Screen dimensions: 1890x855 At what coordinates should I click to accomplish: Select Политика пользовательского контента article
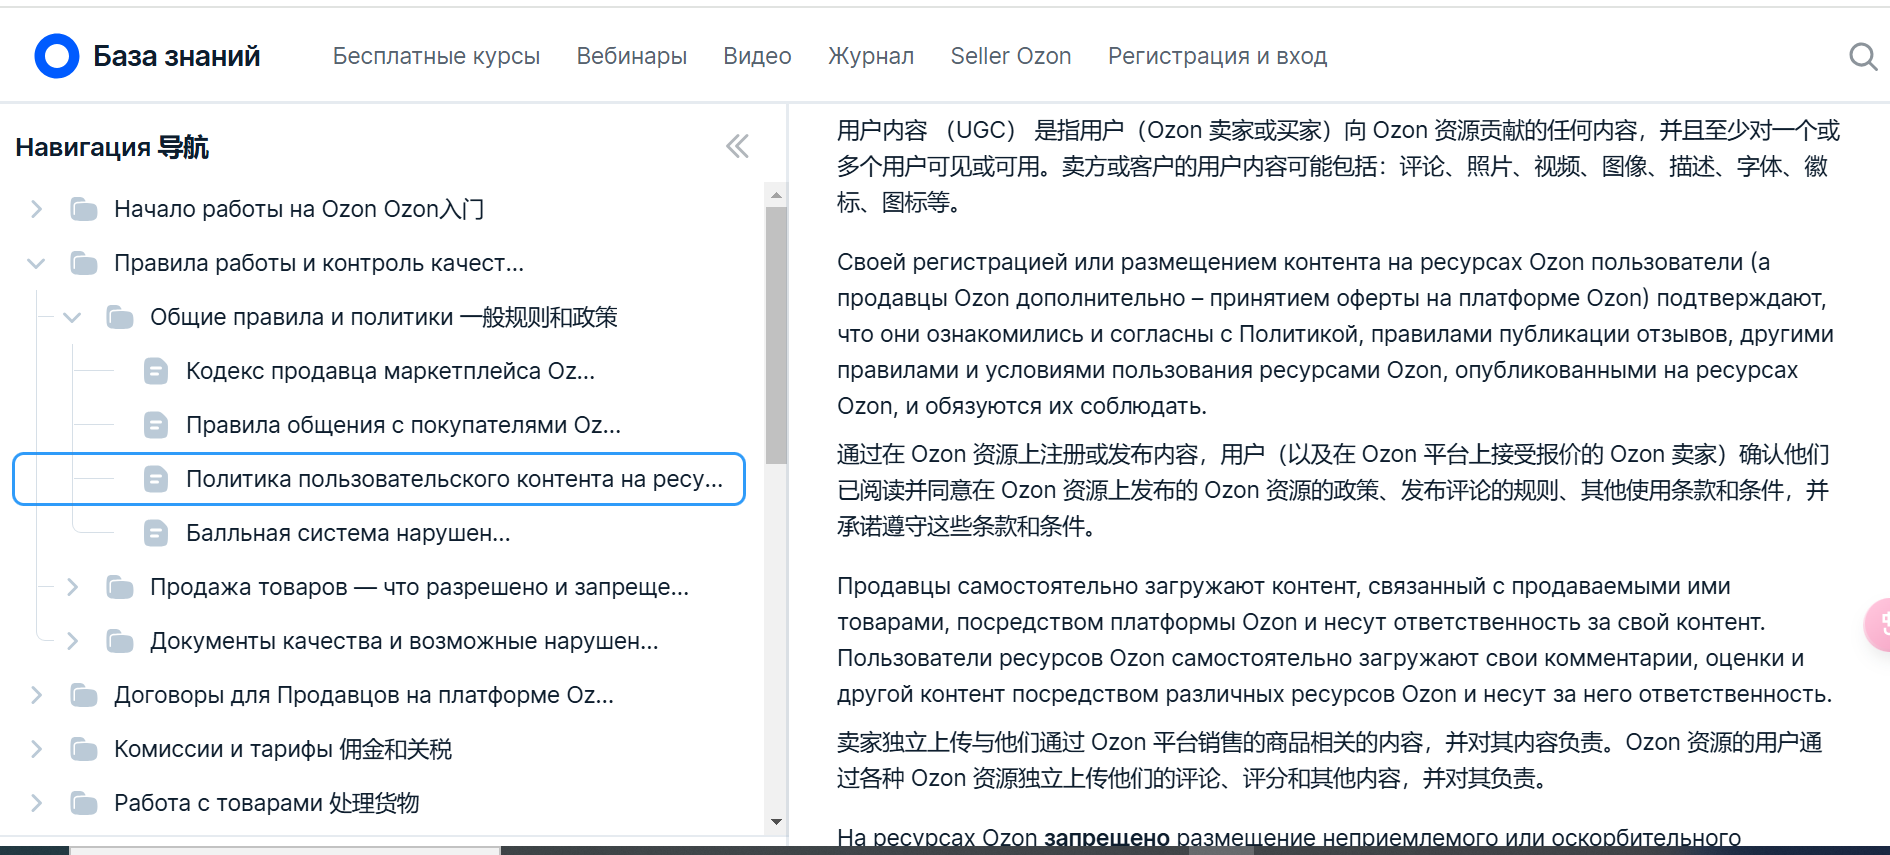coord(454,479)
